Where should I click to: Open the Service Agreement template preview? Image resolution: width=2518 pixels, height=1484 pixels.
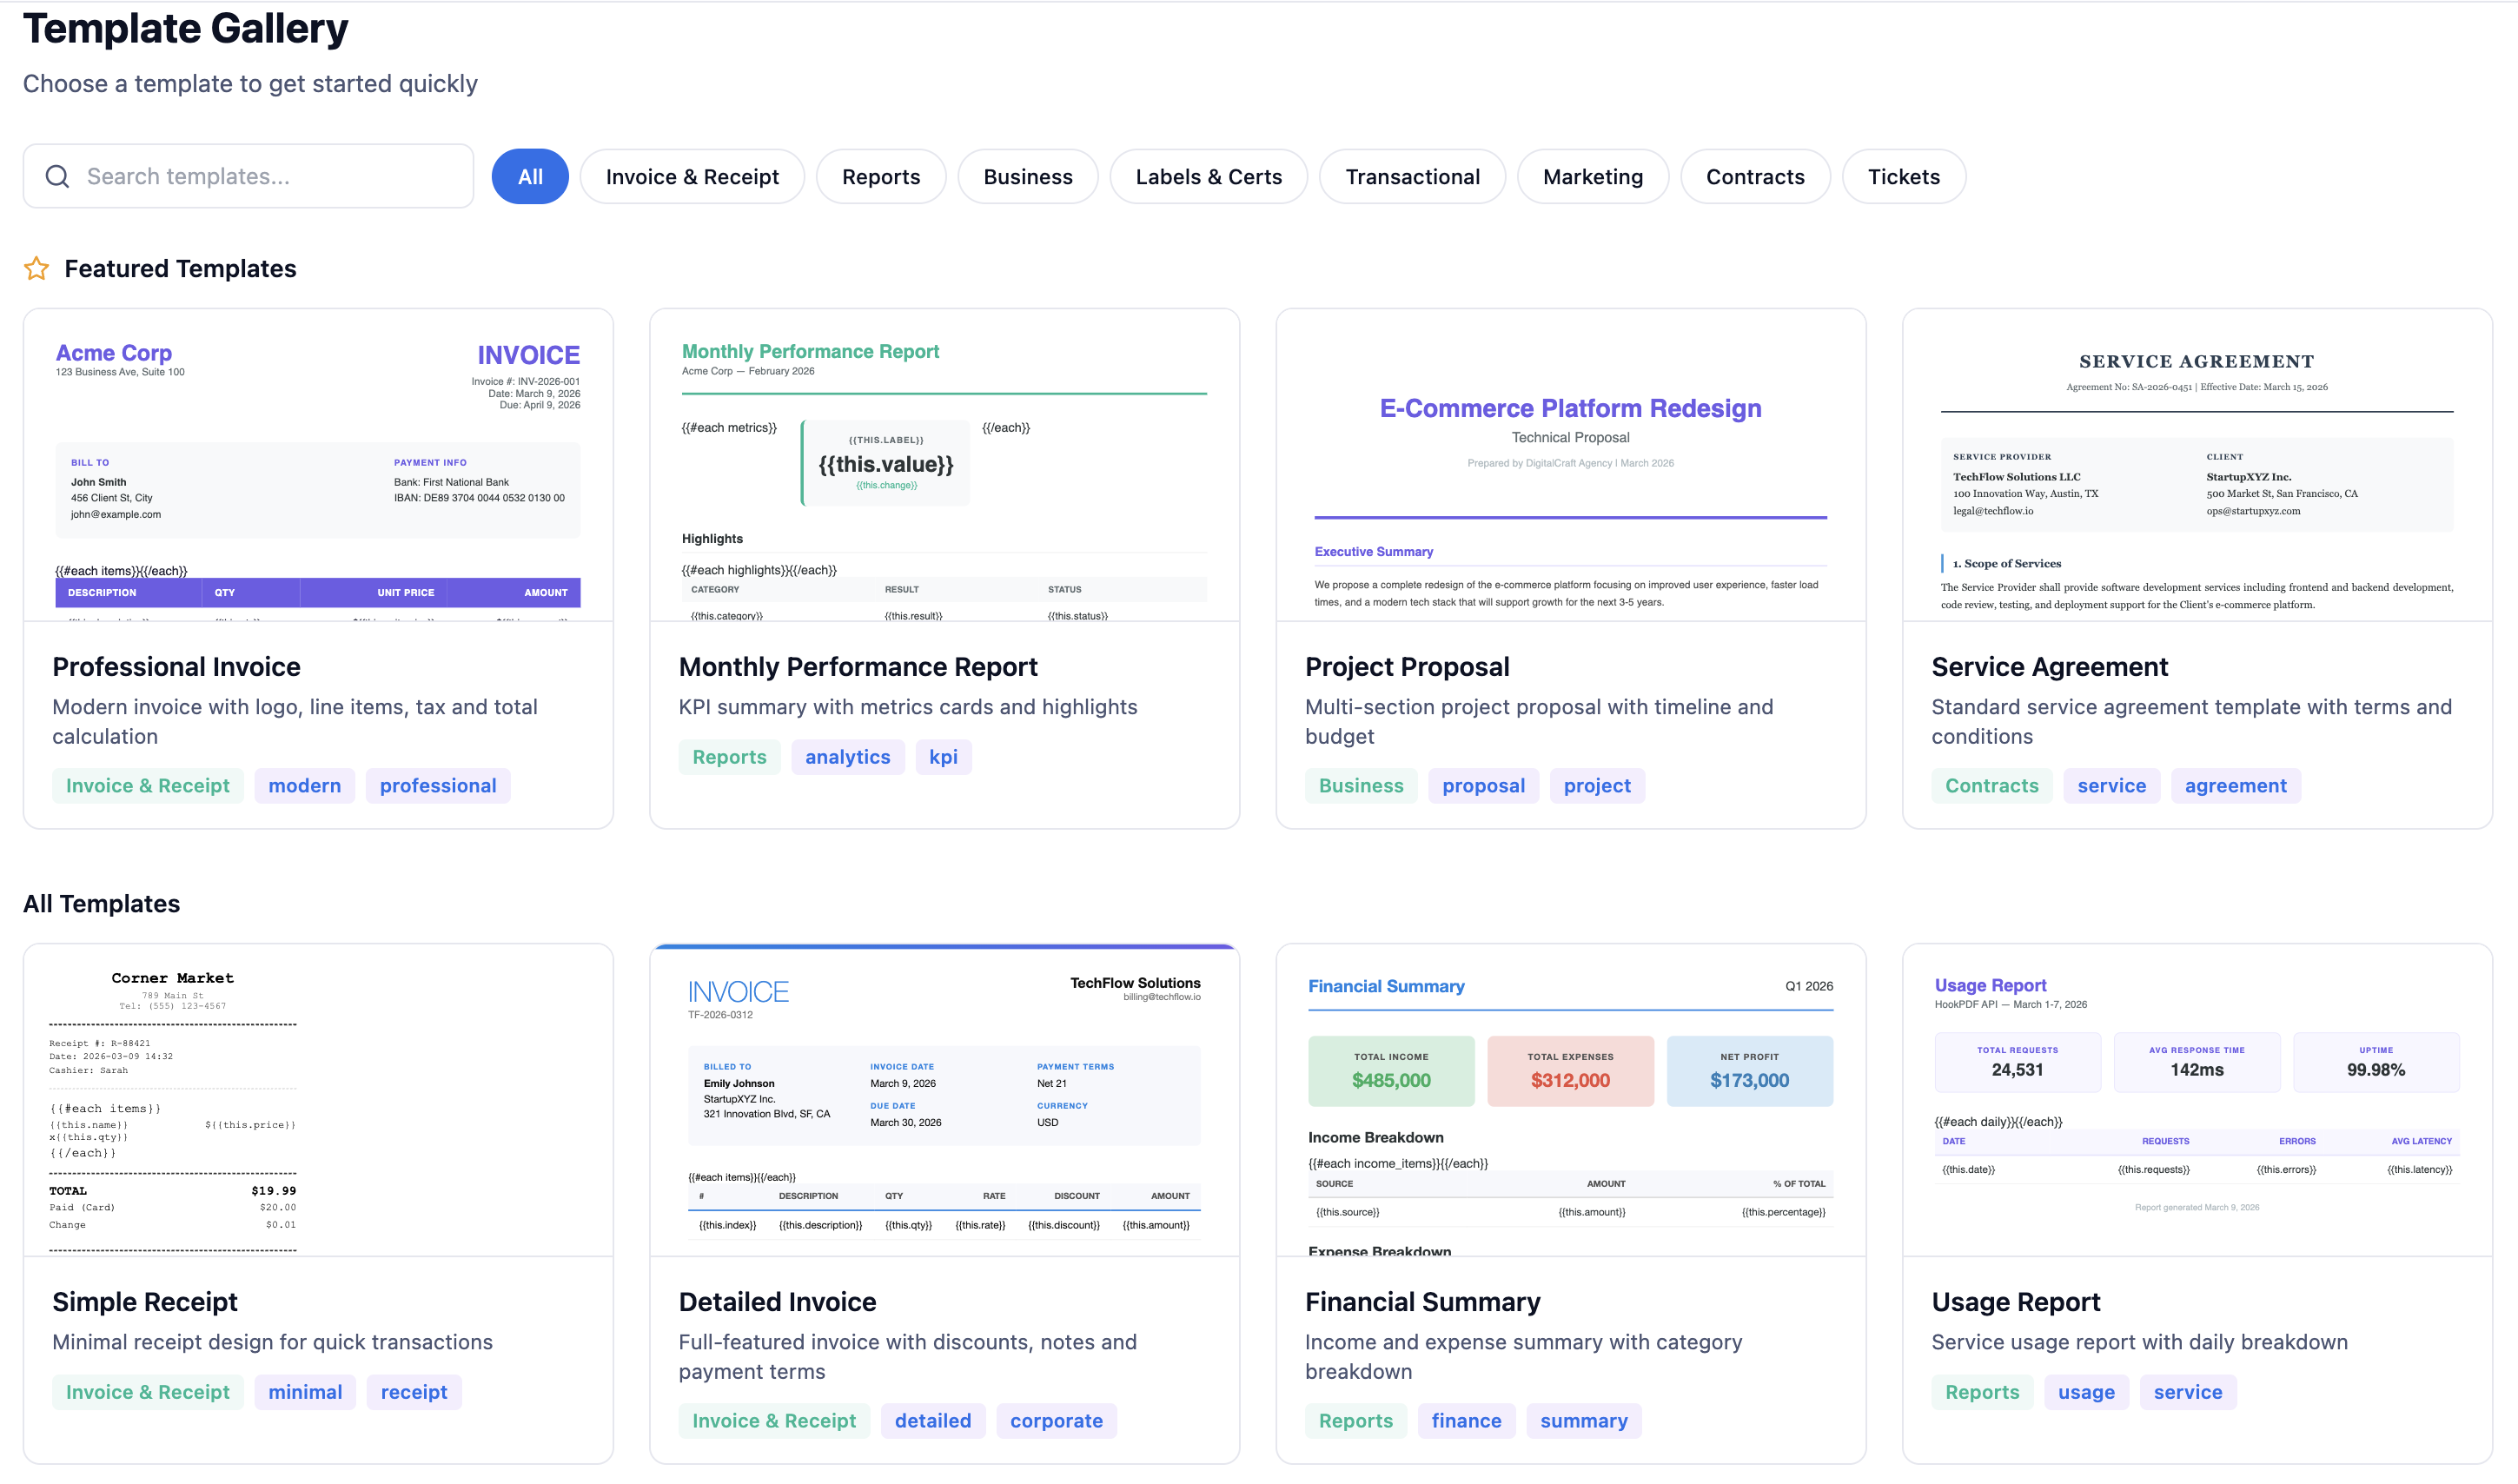tap(2196, 465)
